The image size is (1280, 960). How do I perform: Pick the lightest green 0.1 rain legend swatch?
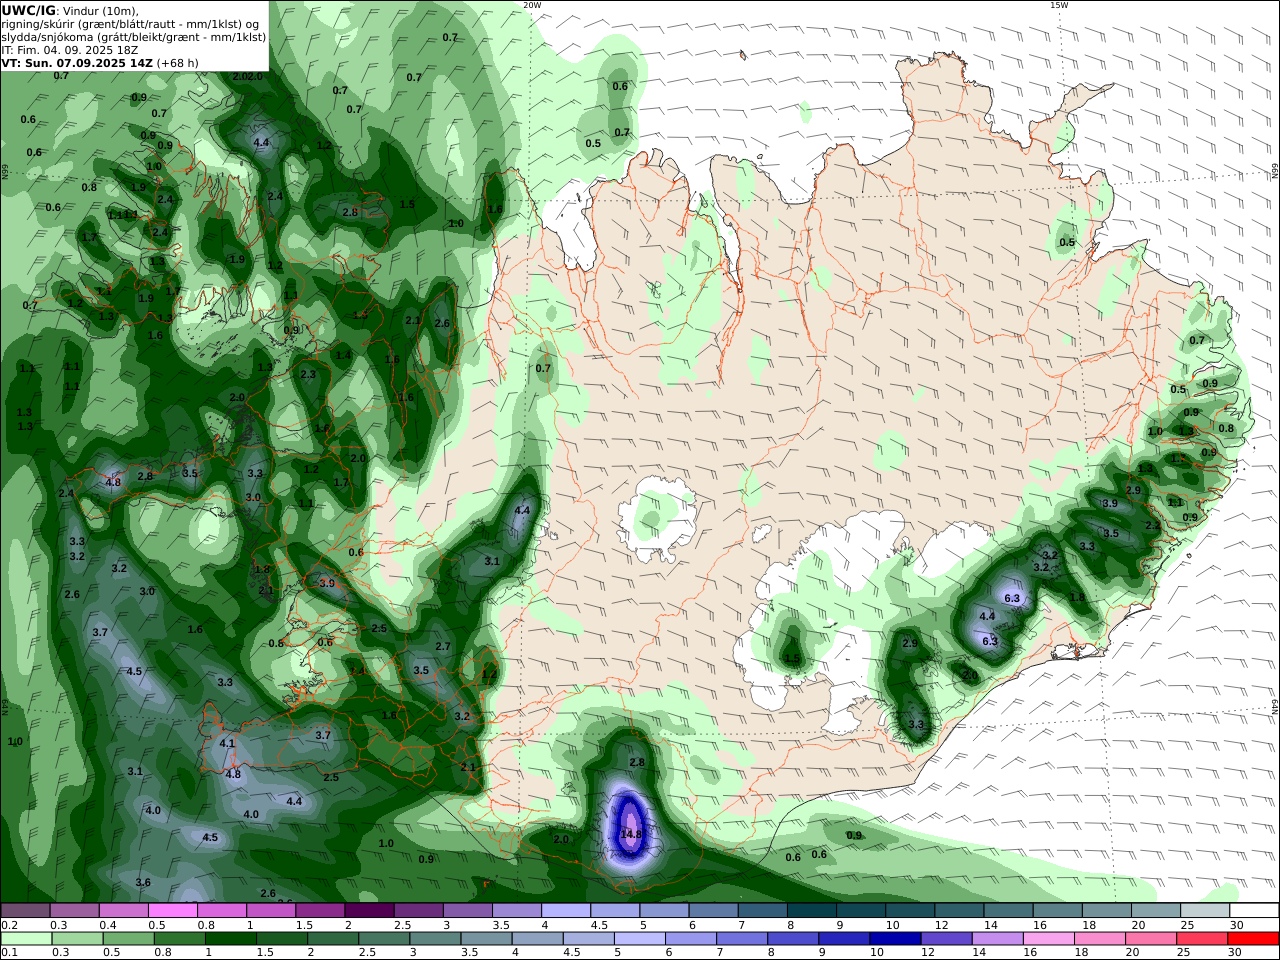(26, 939)
